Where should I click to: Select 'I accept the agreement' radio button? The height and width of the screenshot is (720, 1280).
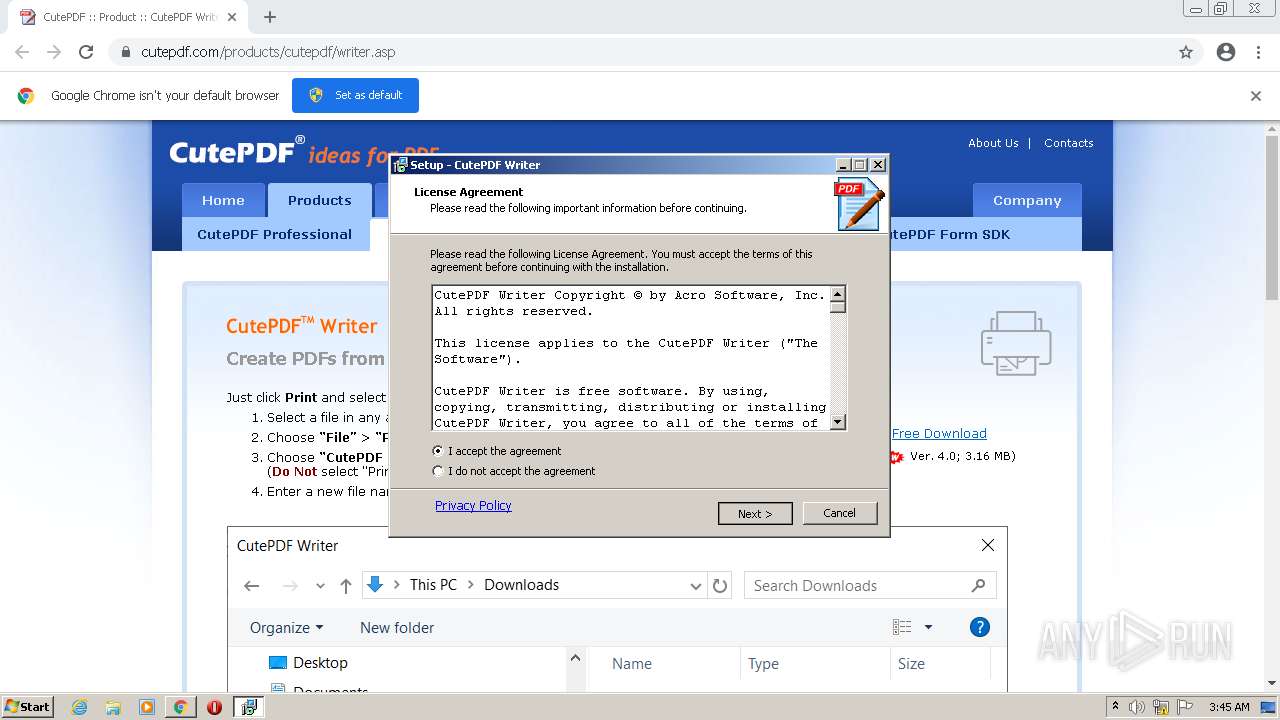point(437,451)
